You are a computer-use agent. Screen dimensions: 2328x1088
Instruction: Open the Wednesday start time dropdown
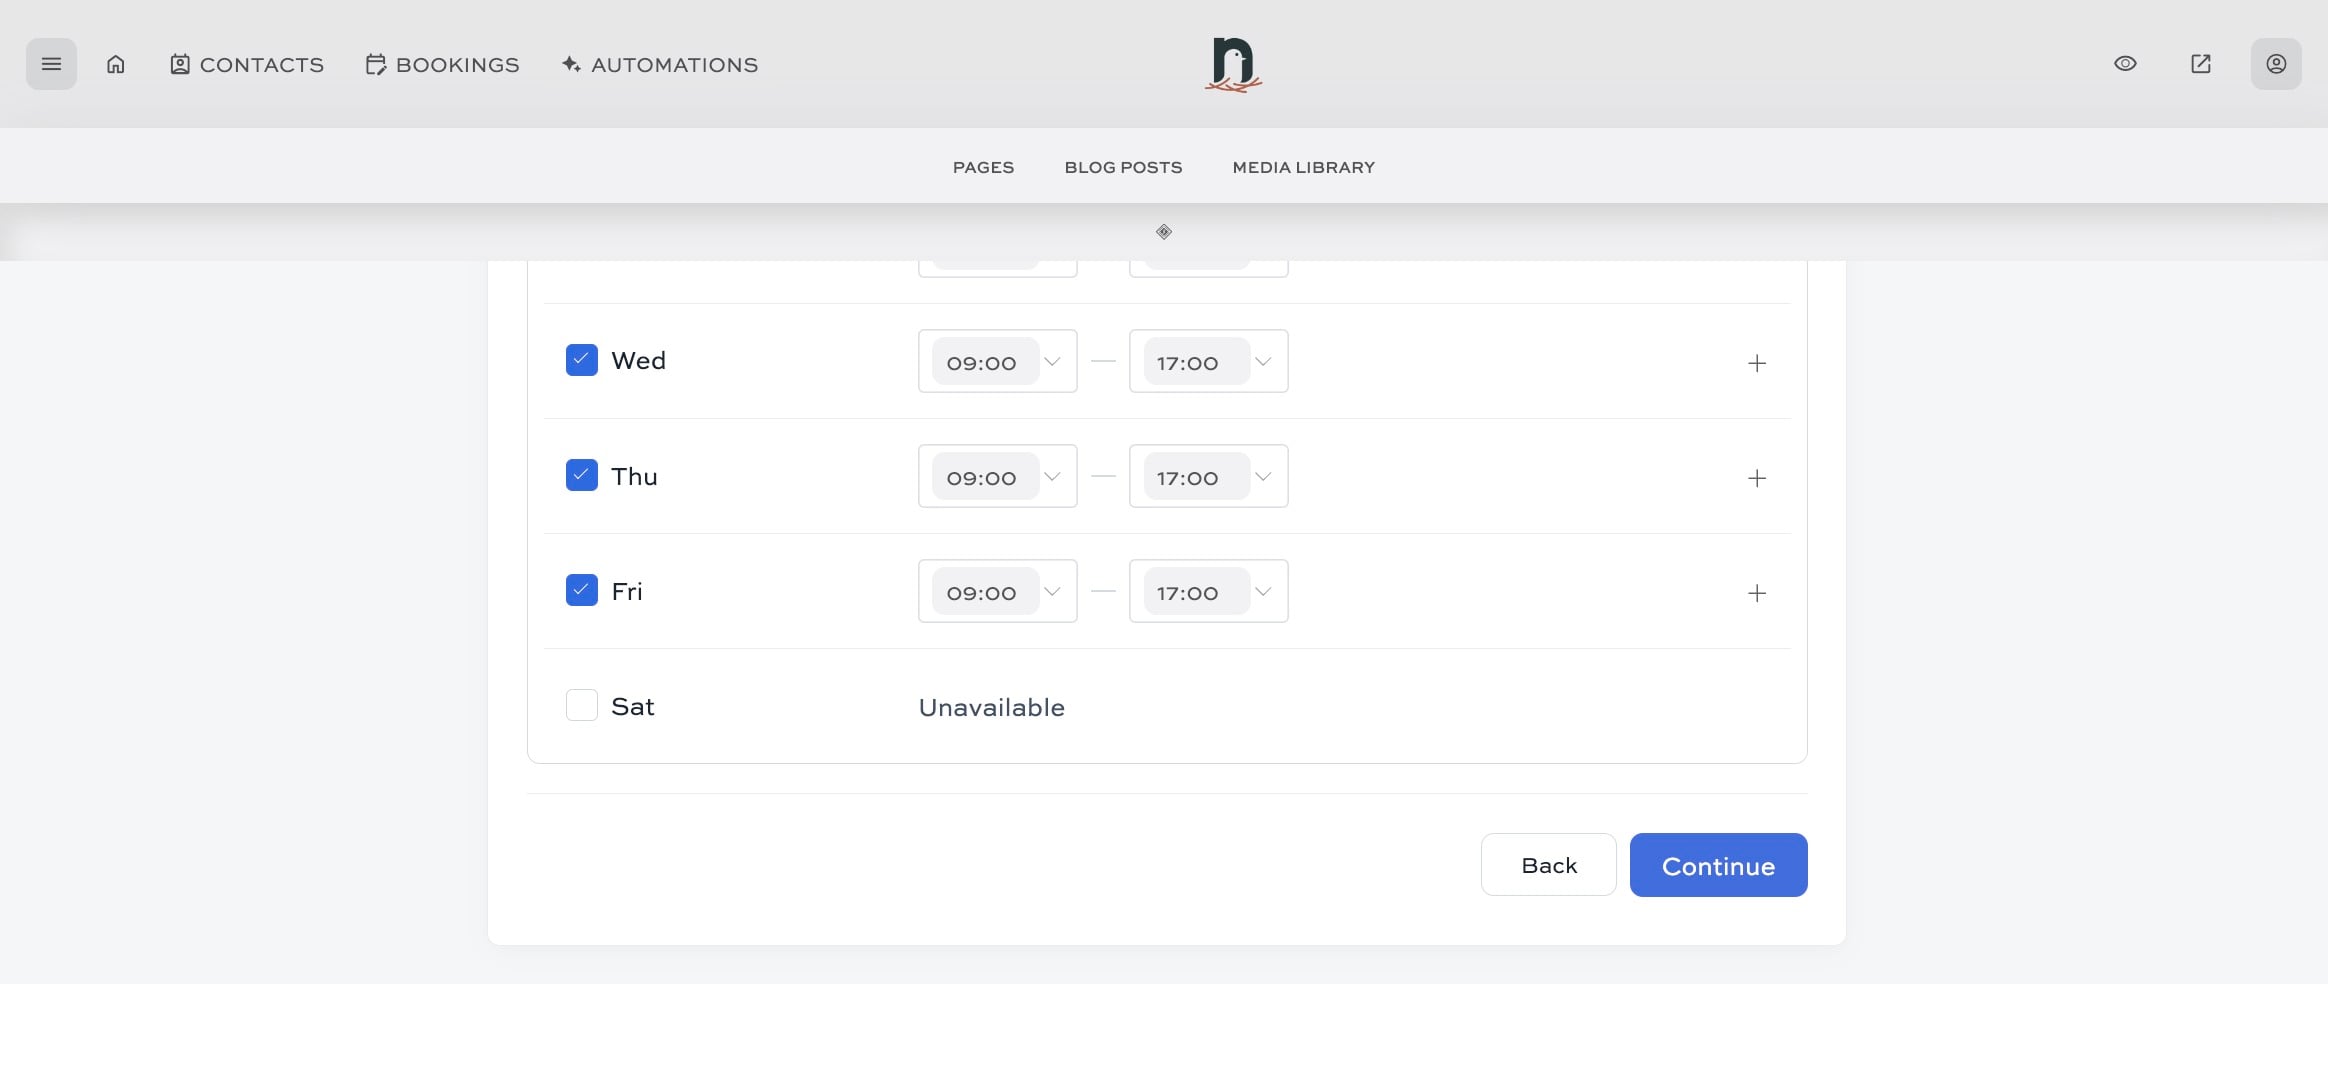pos(996,361)
